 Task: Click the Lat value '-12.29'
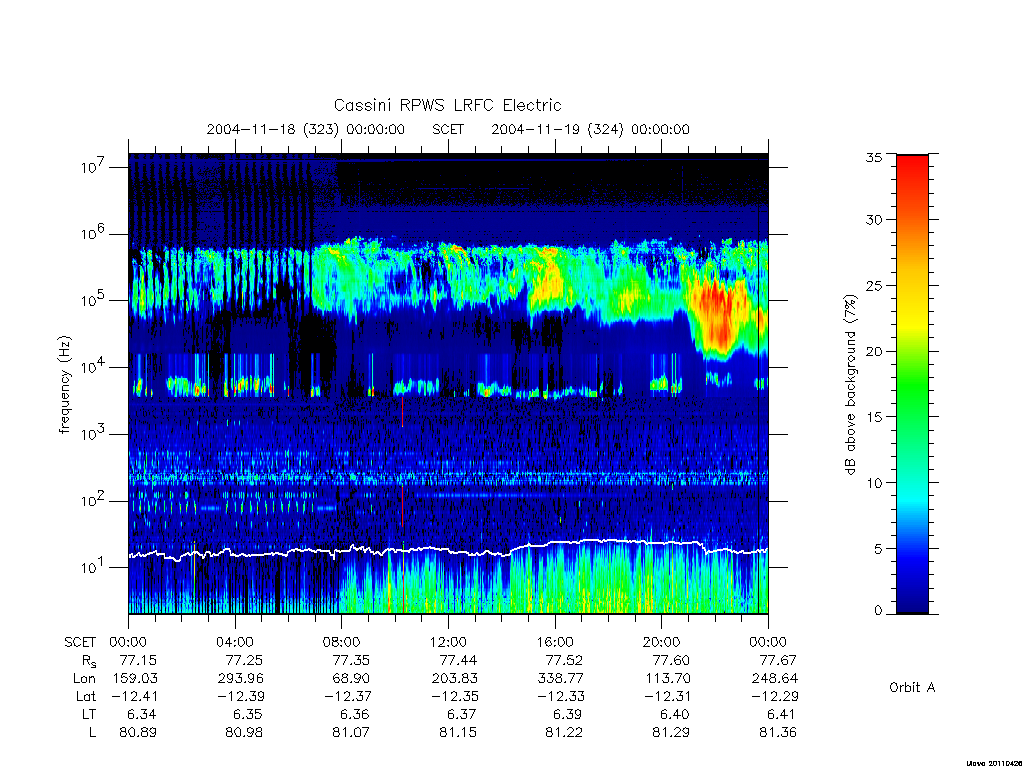point(775,696)
